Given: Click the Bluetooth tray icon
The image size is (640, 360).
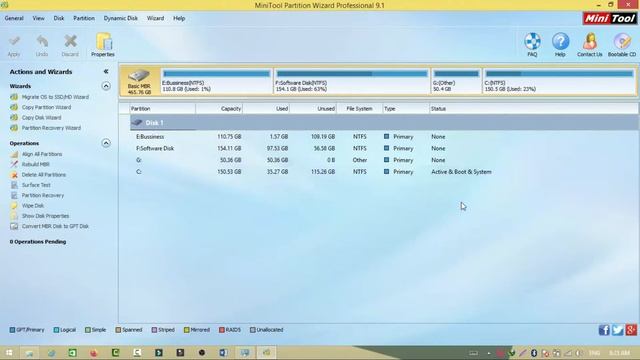Looking at the screenshot, I should pyautogui.click(x=534, y=353).
